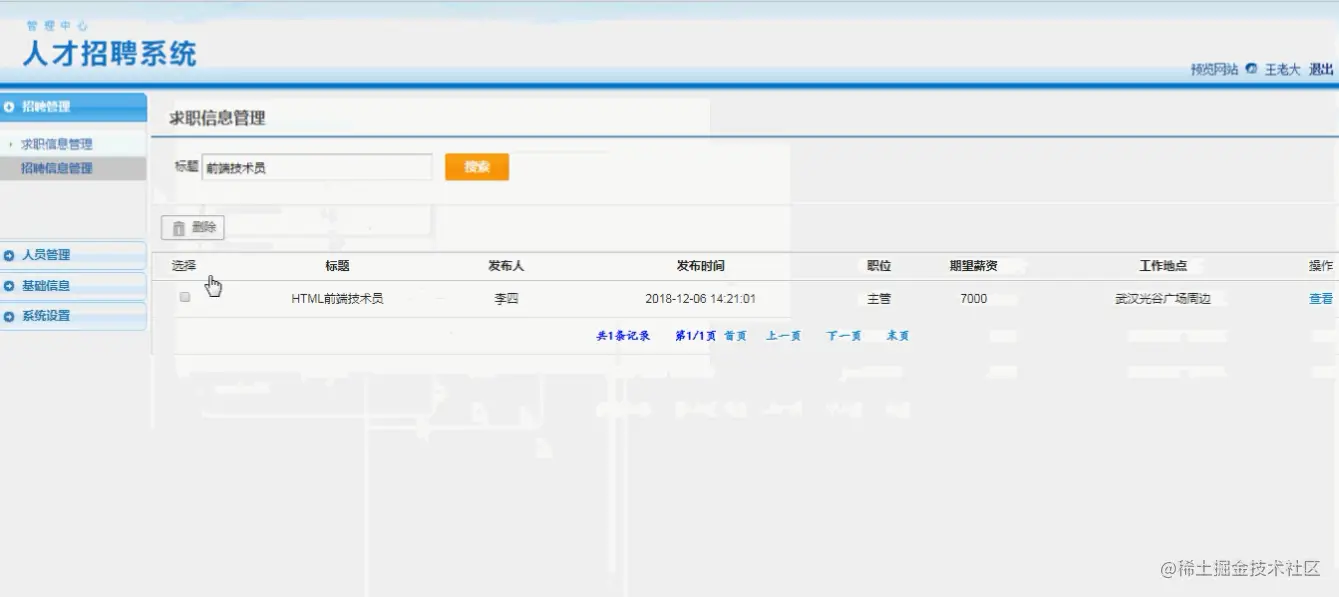Image resolution: width=1339 pixels, height=597 pixels.
Task: Click the HTML前端技术员 title cell
Action: 337,298
